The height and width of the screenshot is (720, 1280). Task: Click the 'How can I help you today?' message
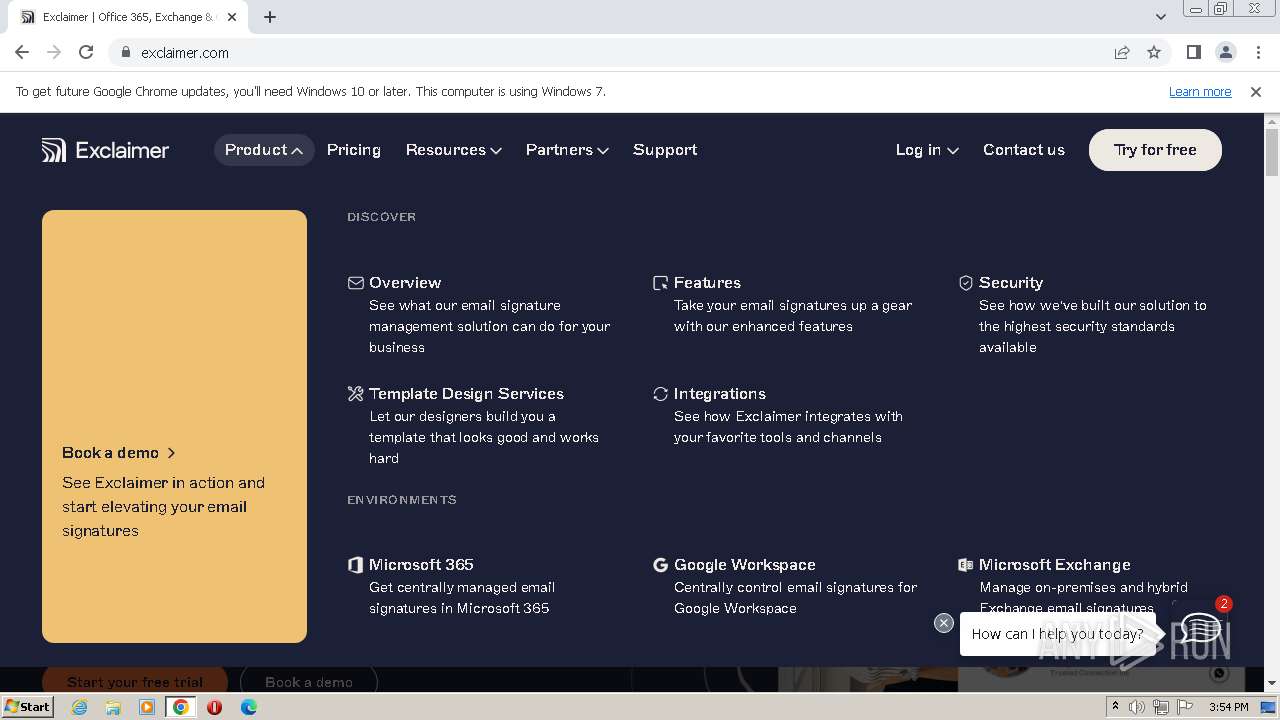1057,634
